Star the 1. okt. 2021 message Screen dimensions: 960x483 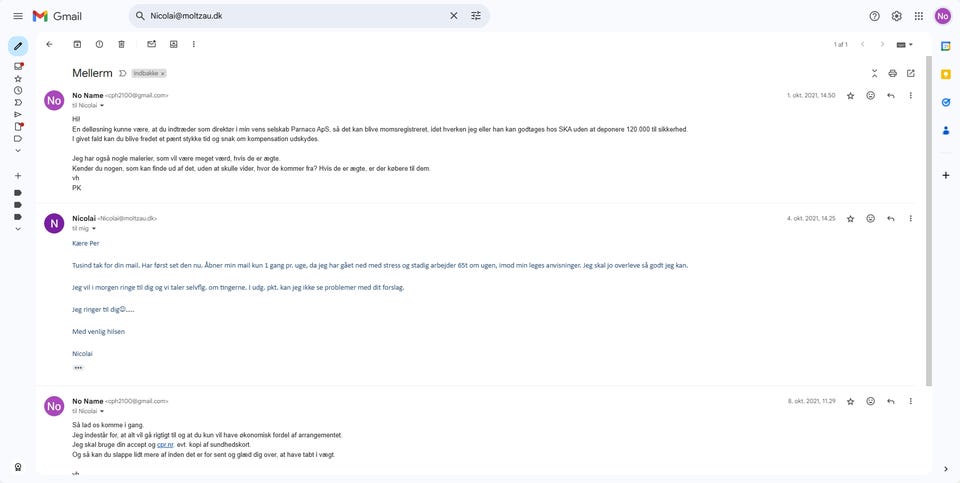click(850, 95)
